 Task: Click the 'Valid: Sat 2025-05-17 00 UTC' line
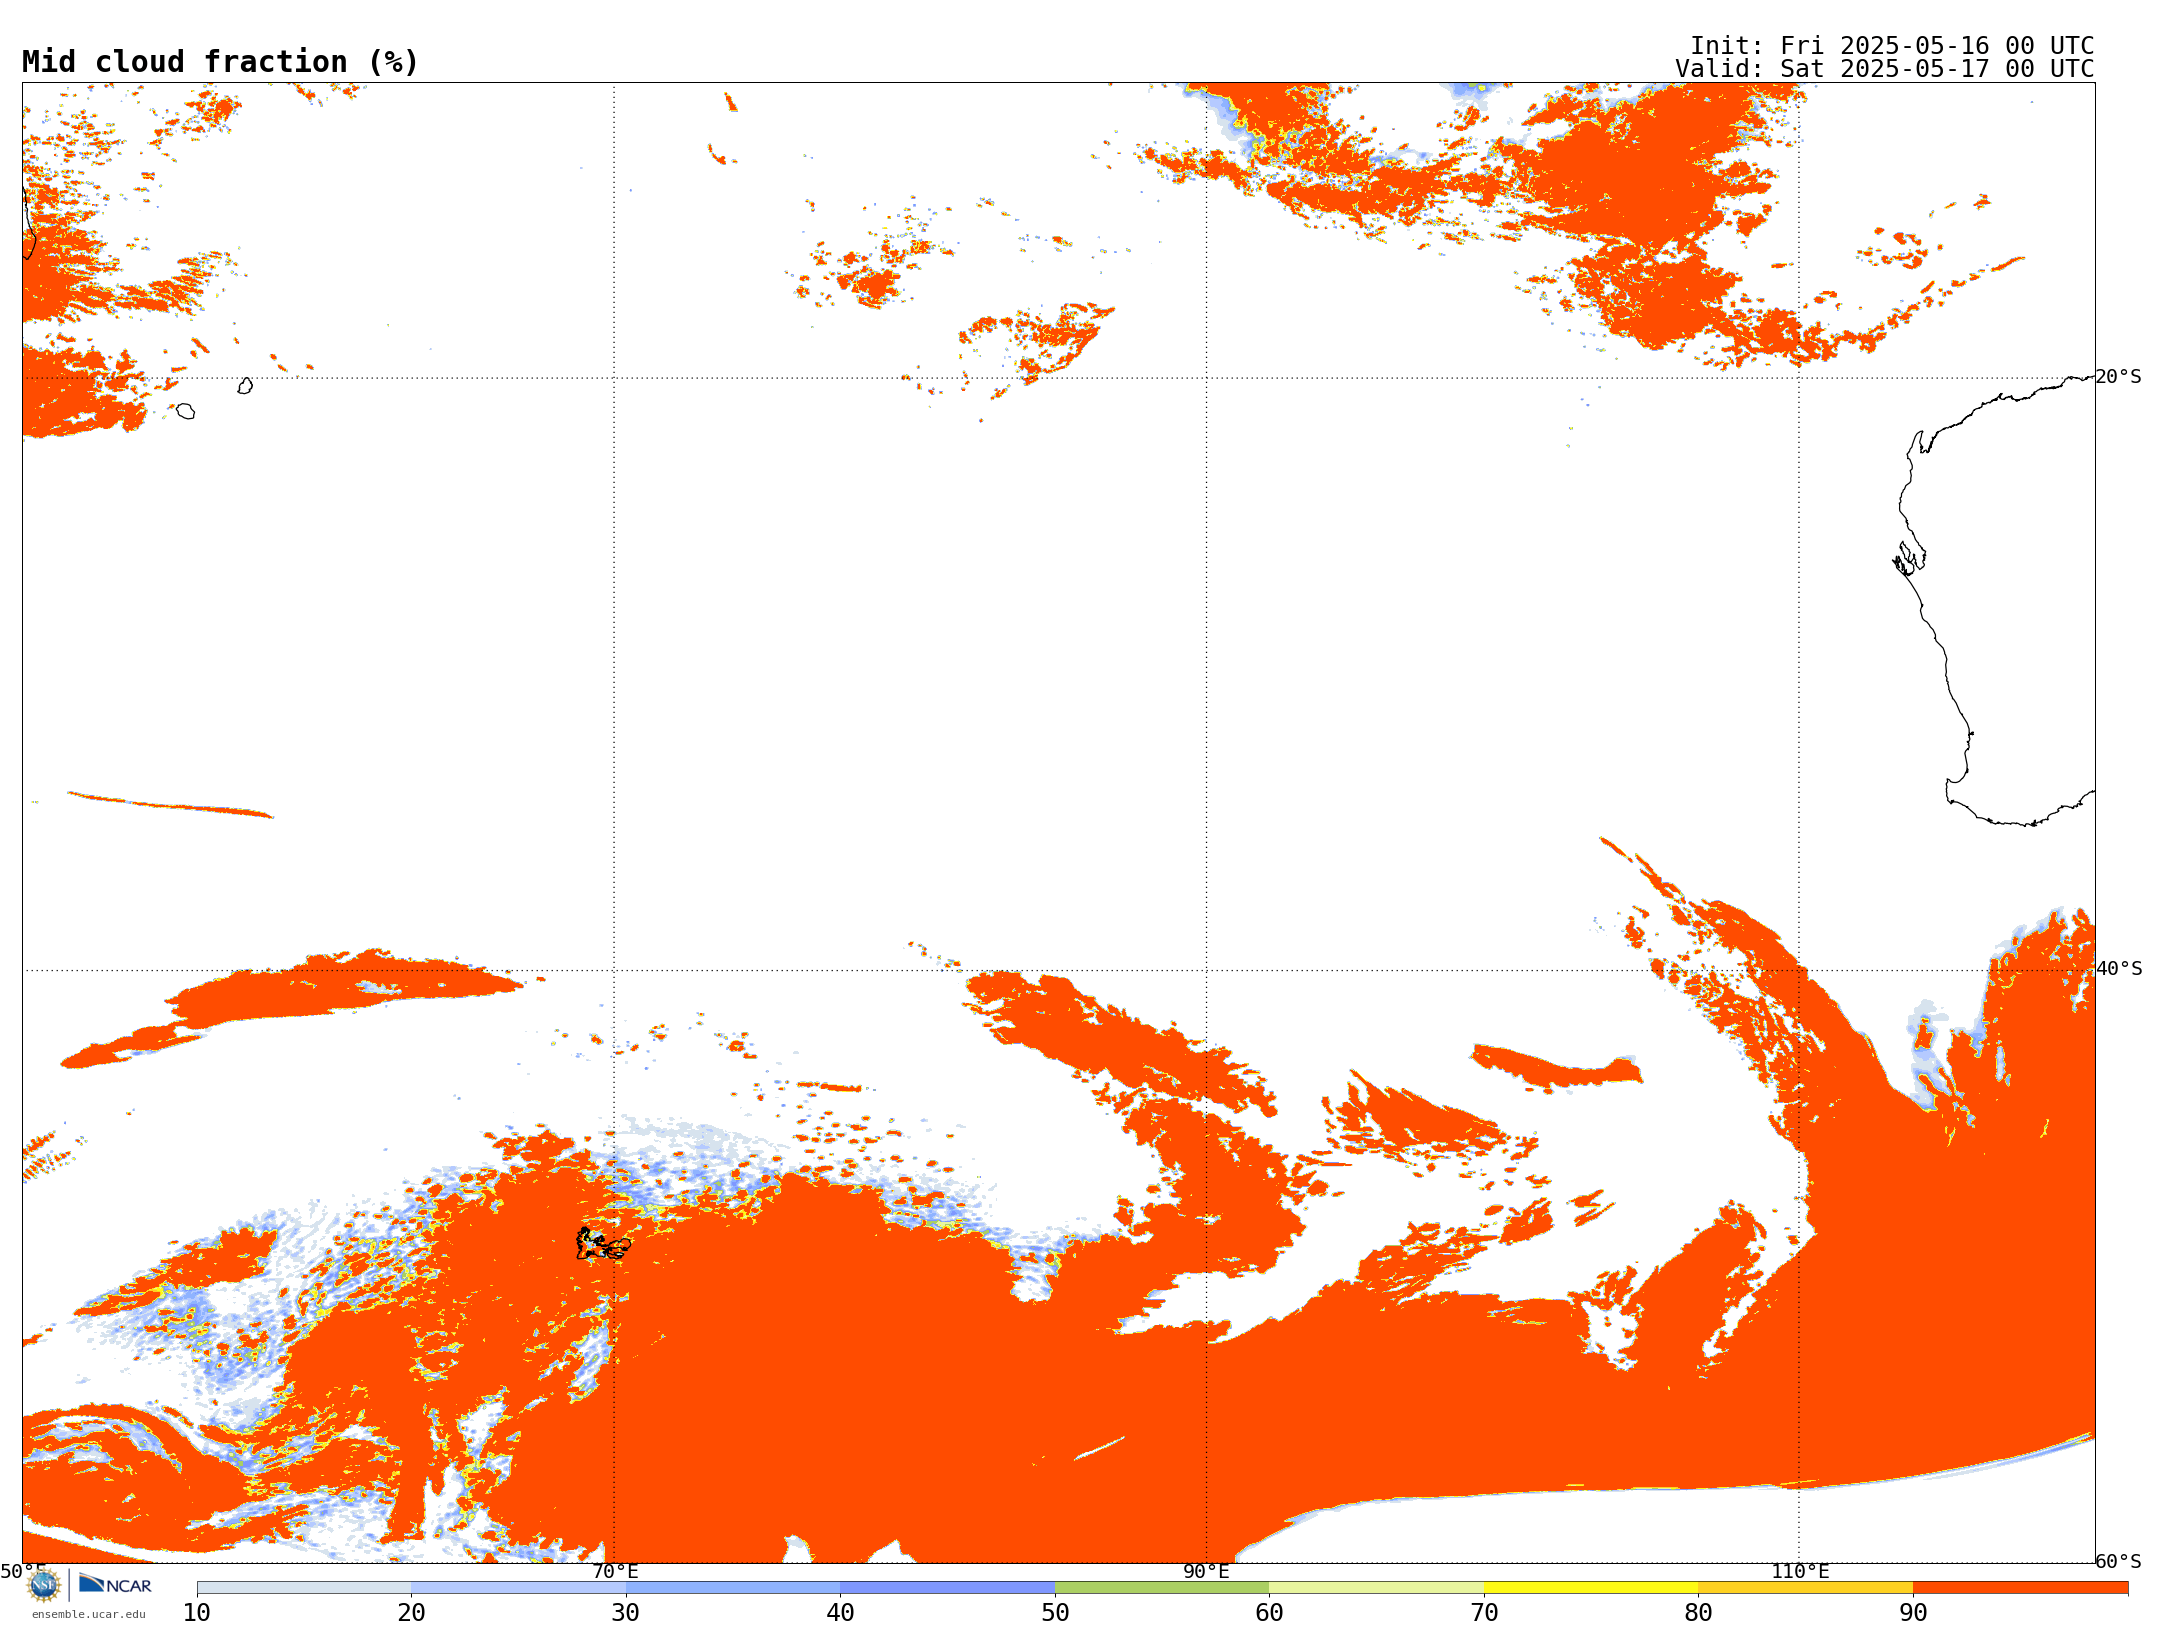[1885, 69]
